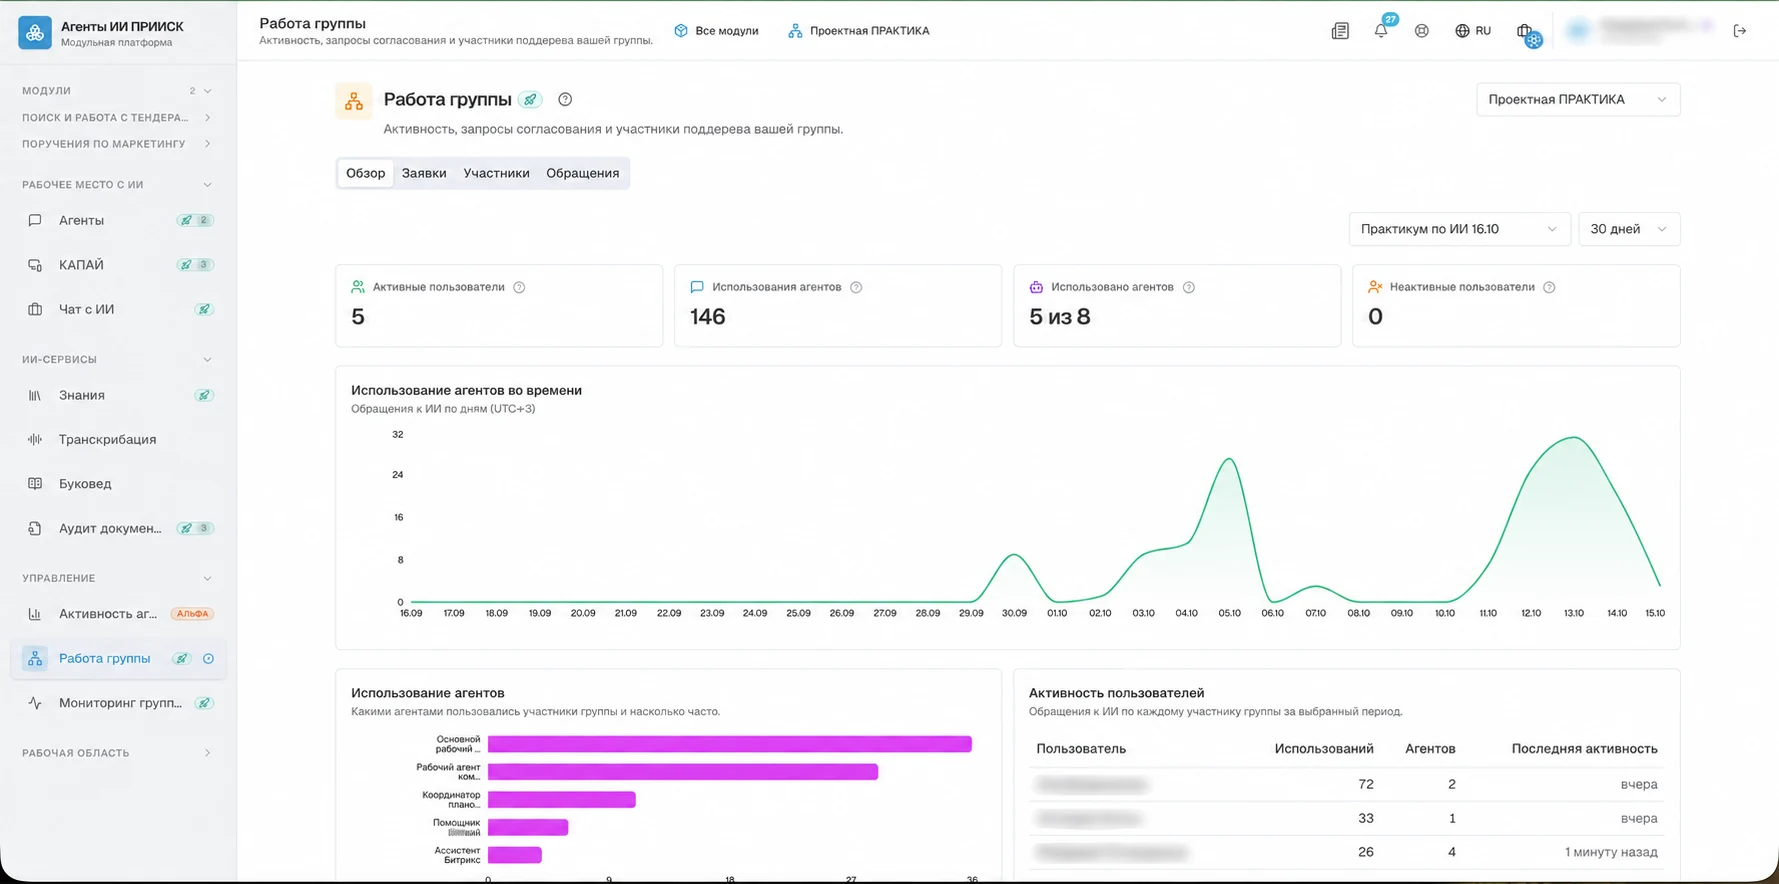Open Активность агентов in the sidebar

point(118,614)
